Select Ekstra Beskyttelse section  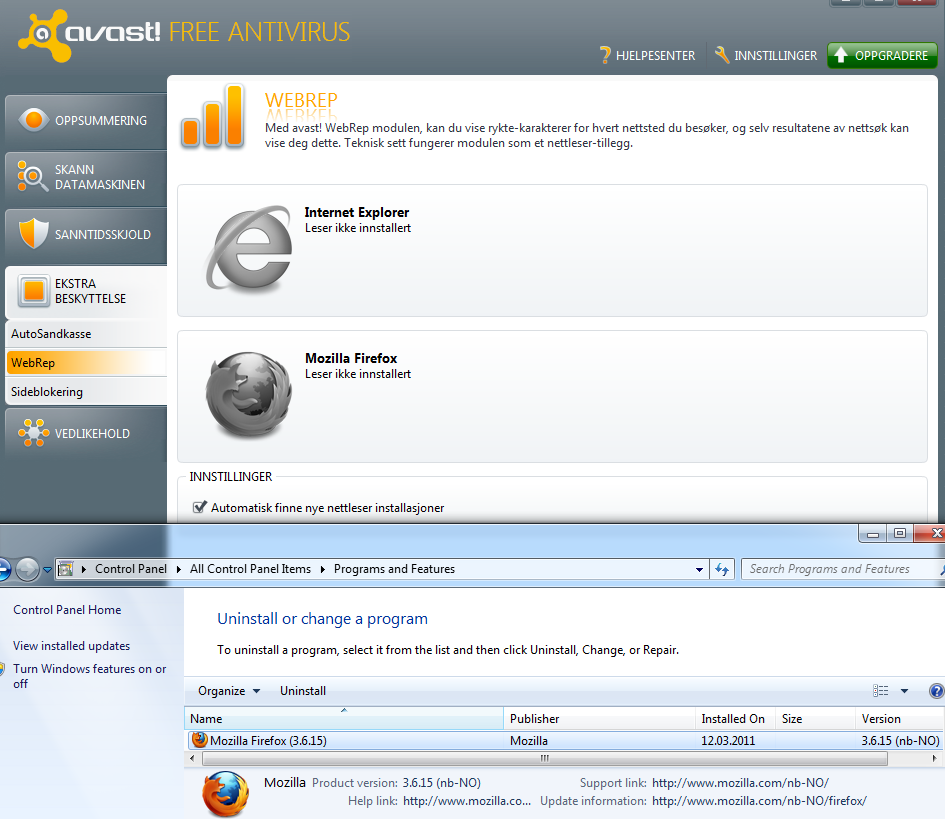[x=86, y=291]
